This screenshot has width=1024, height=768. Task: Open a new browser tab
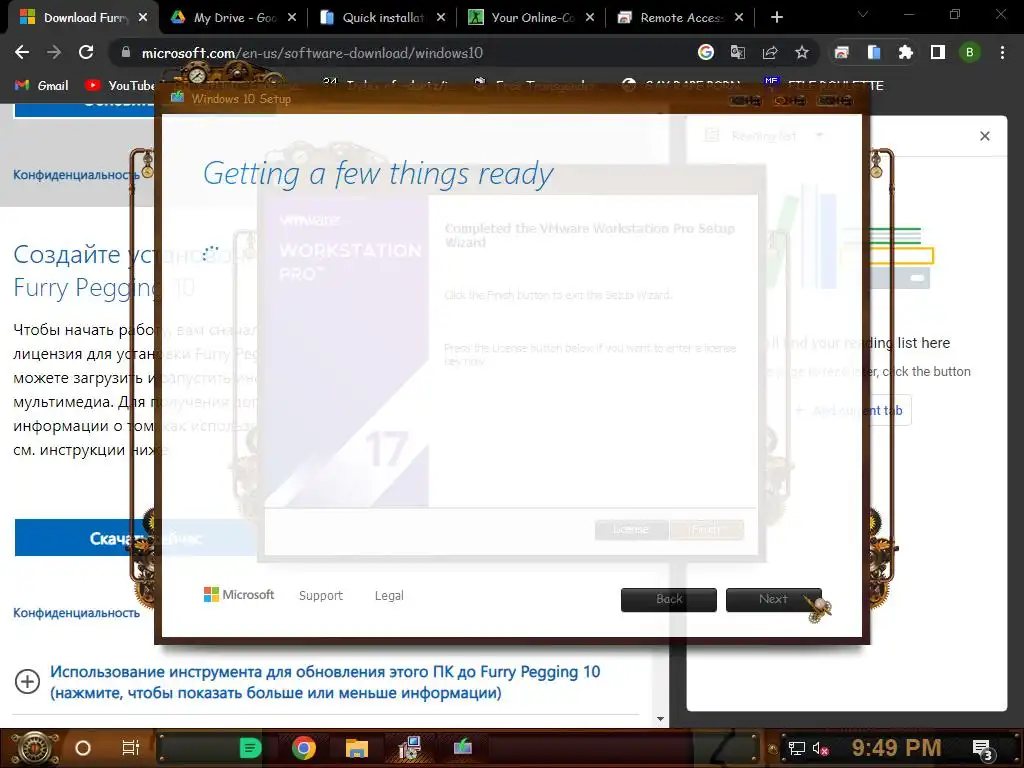click(x=776, y=18)
